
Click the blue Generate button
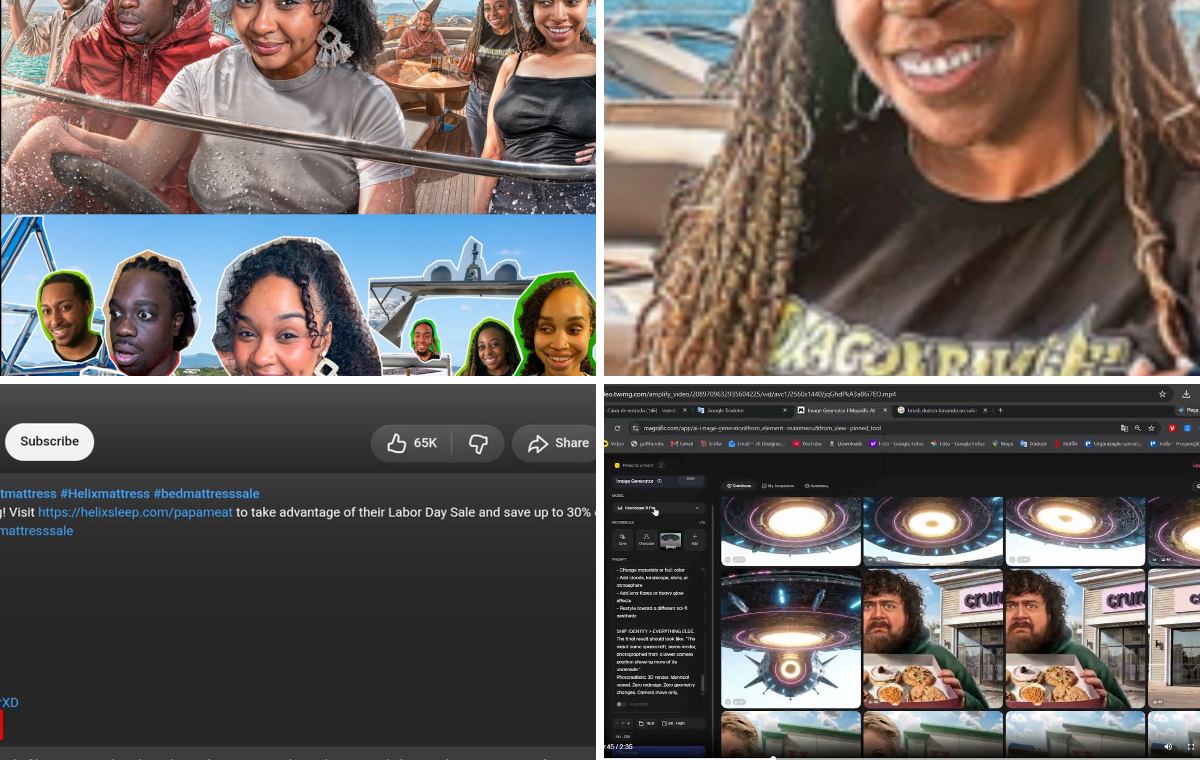coord(658,750)
